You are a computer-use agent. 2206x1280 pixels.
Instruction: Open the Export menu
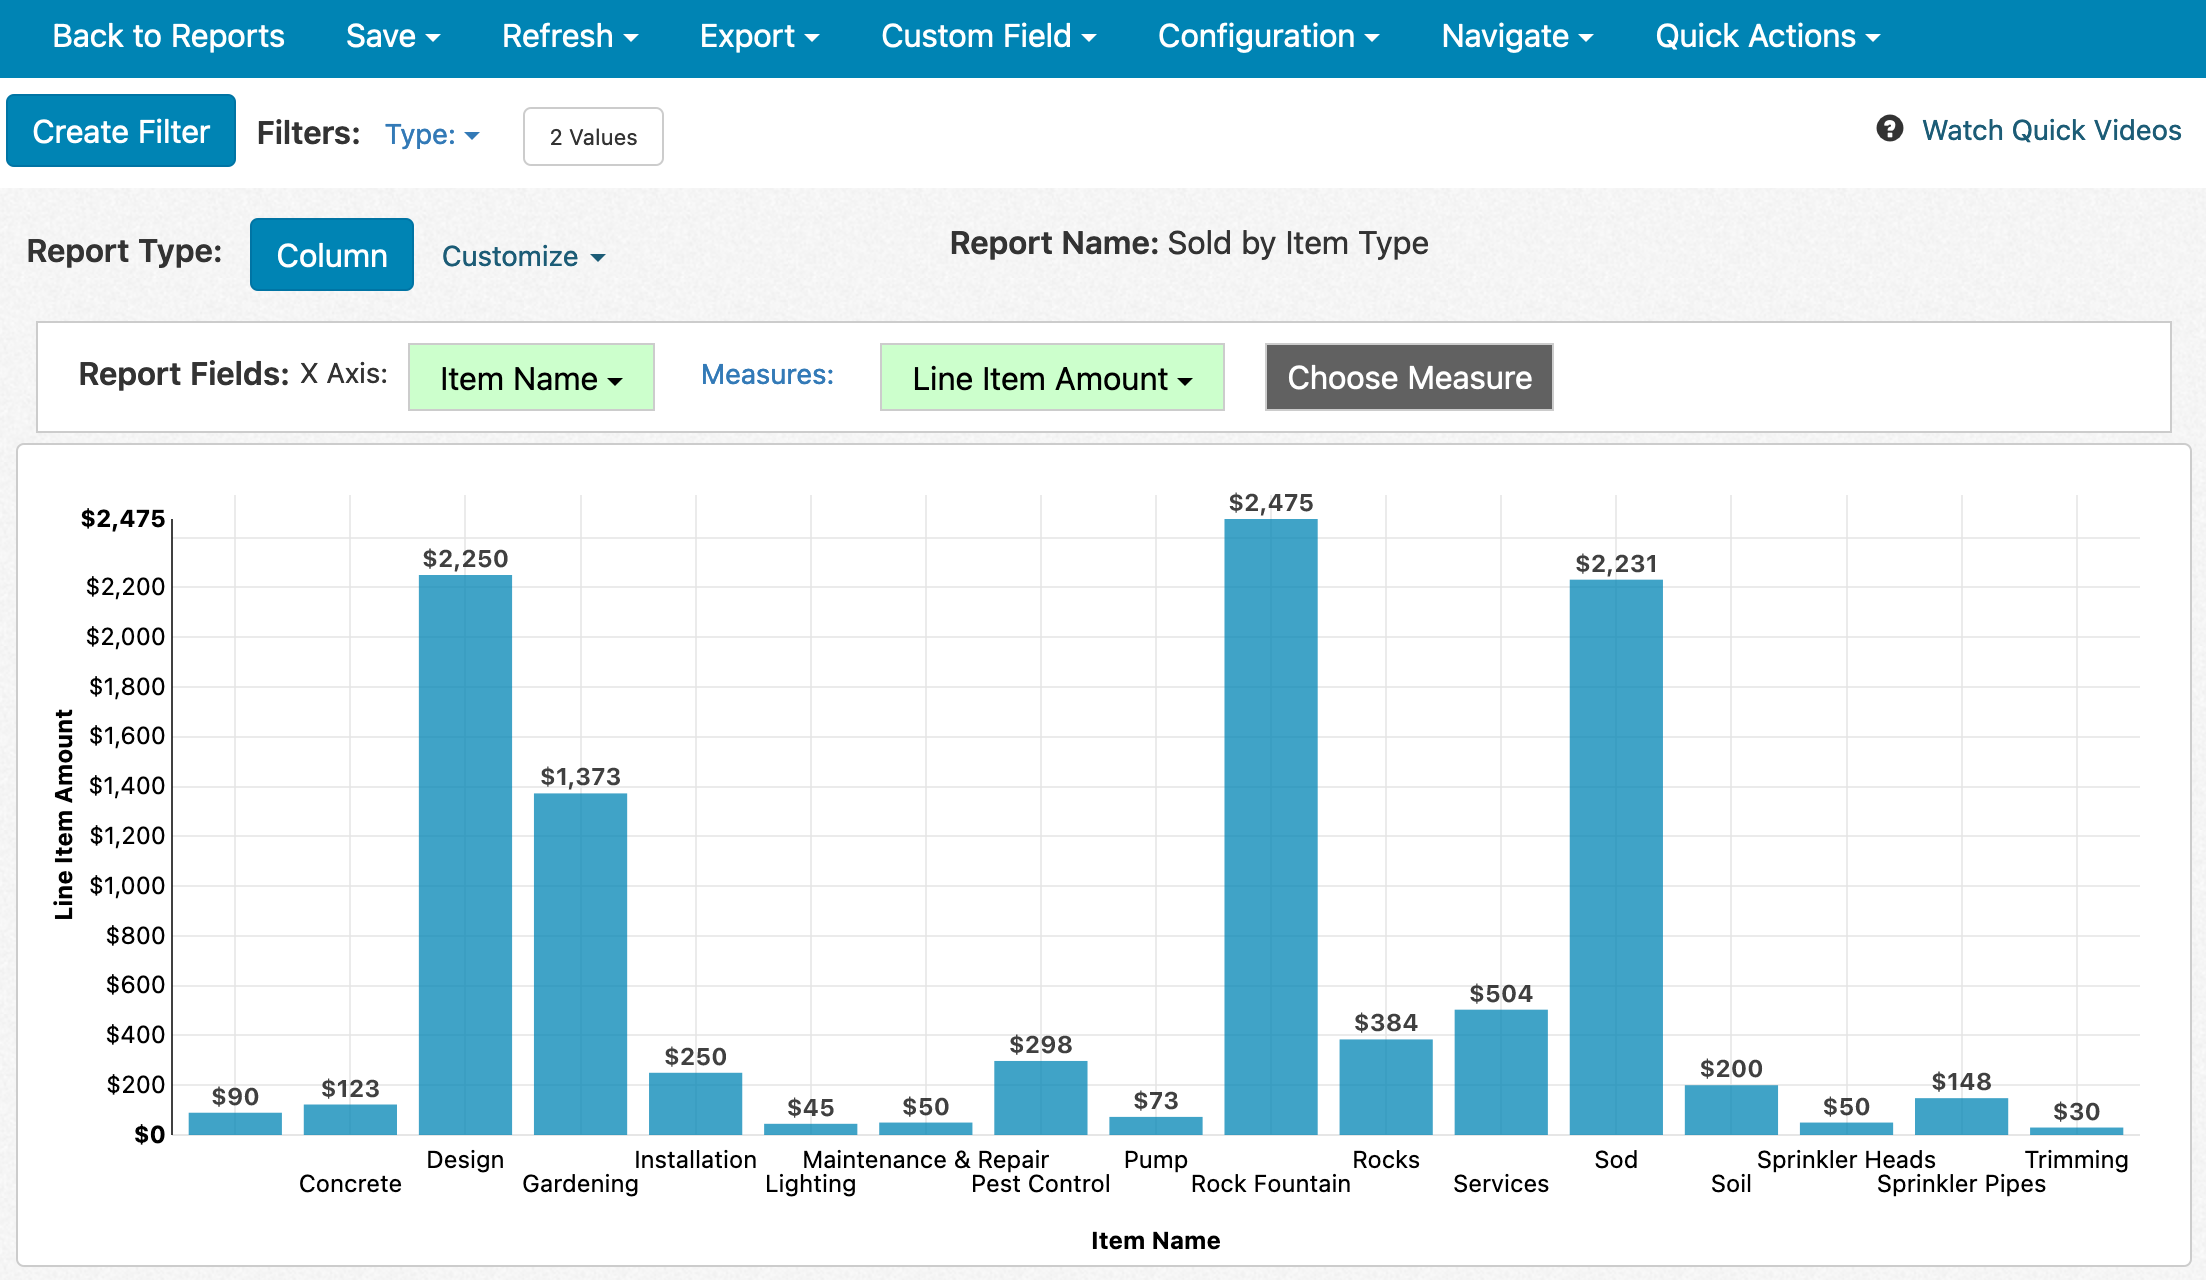[x=759, y=36]
